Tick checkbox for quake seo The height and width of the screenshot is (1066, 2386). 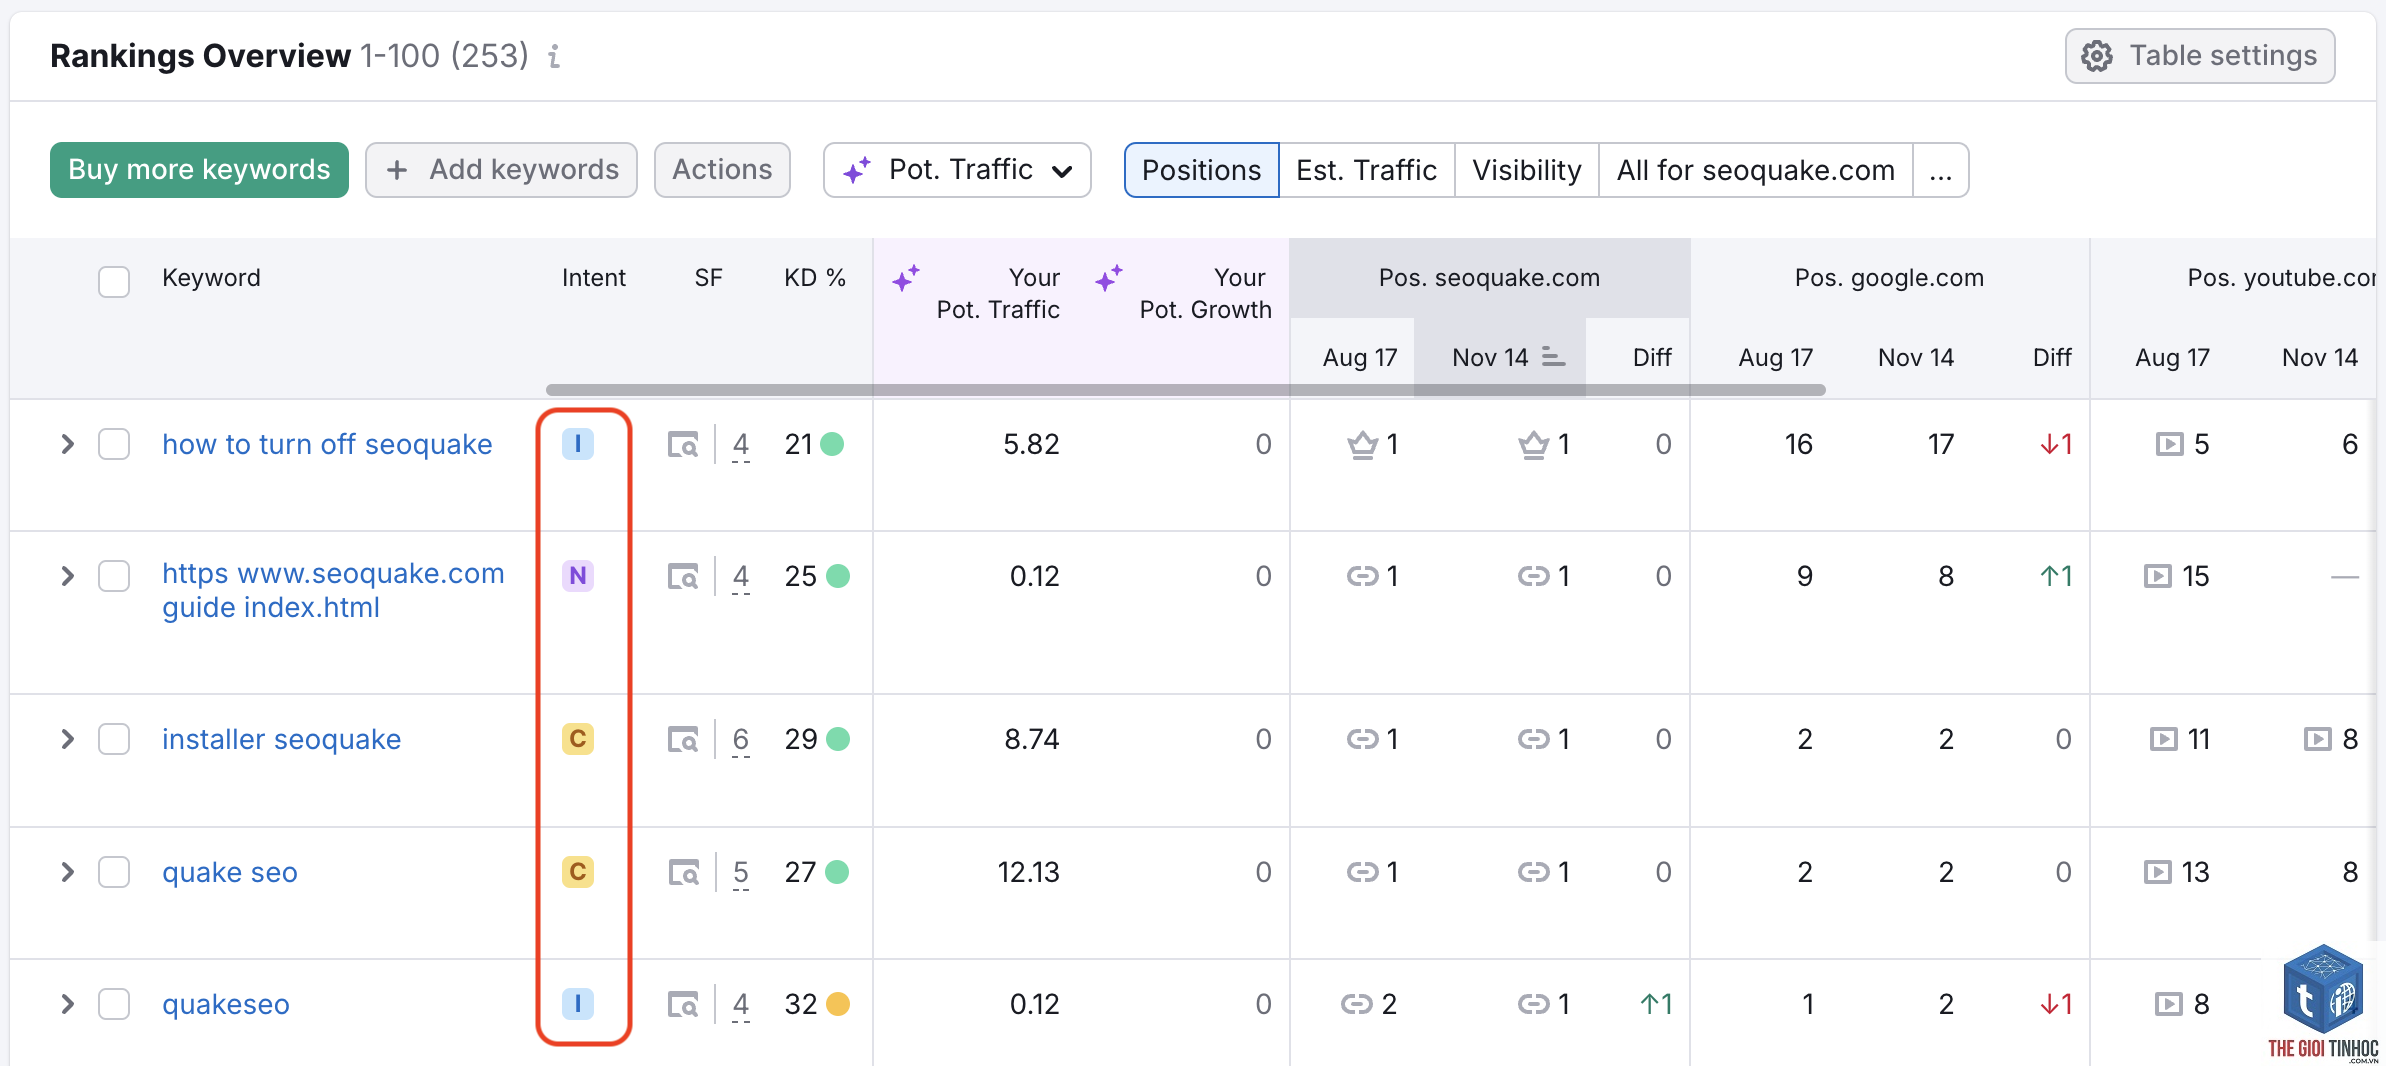[x=114, y=872]
